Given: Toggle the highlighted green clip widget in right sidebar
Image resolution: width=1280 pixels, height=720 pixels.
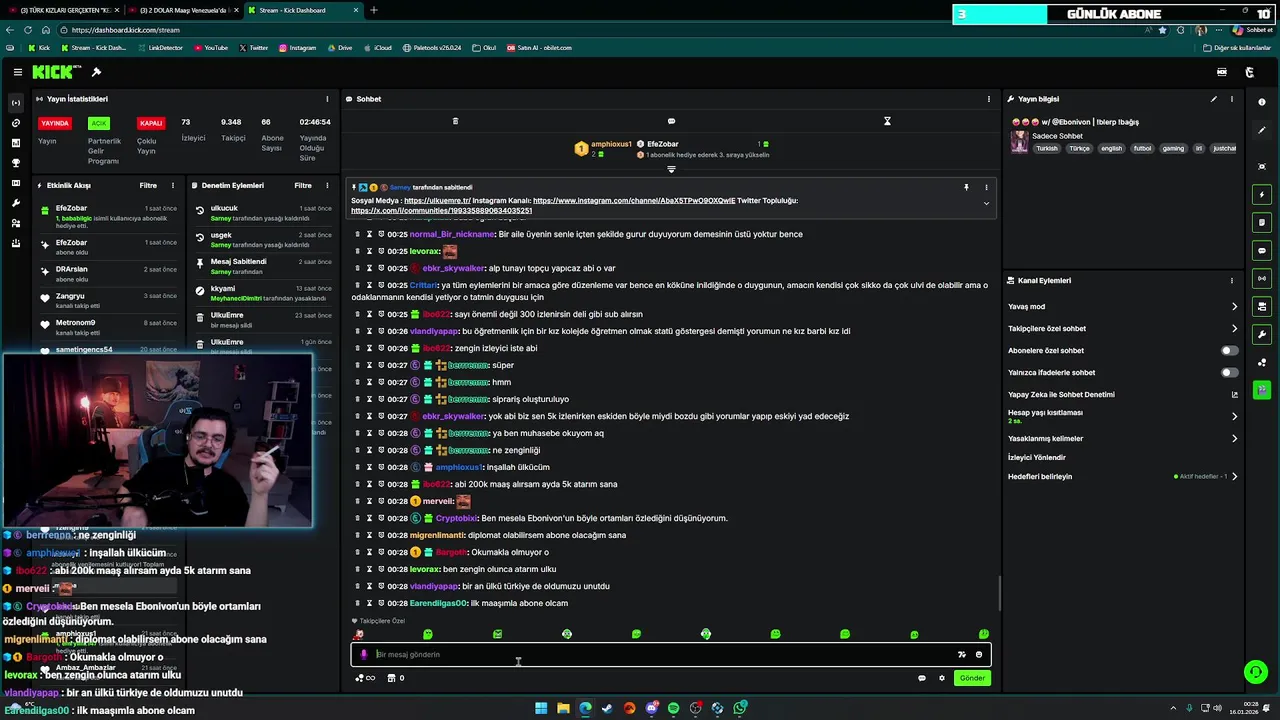Looking at the screenshot, I should click(1262, 390).
